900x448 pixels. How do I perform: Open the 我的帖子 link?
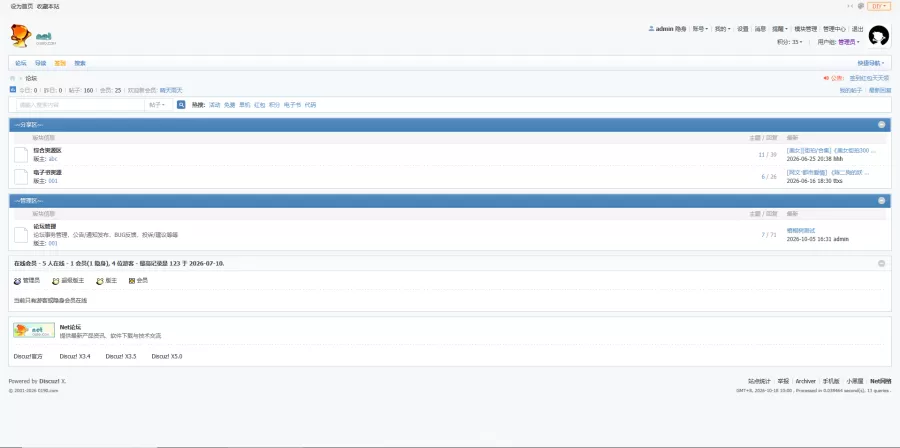[851, 90]
